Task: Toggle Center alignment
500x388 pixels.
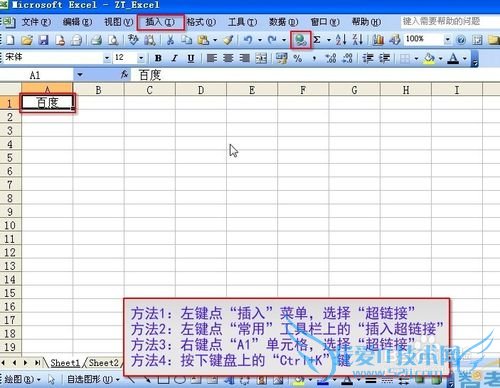Action: tap(228, 58)
